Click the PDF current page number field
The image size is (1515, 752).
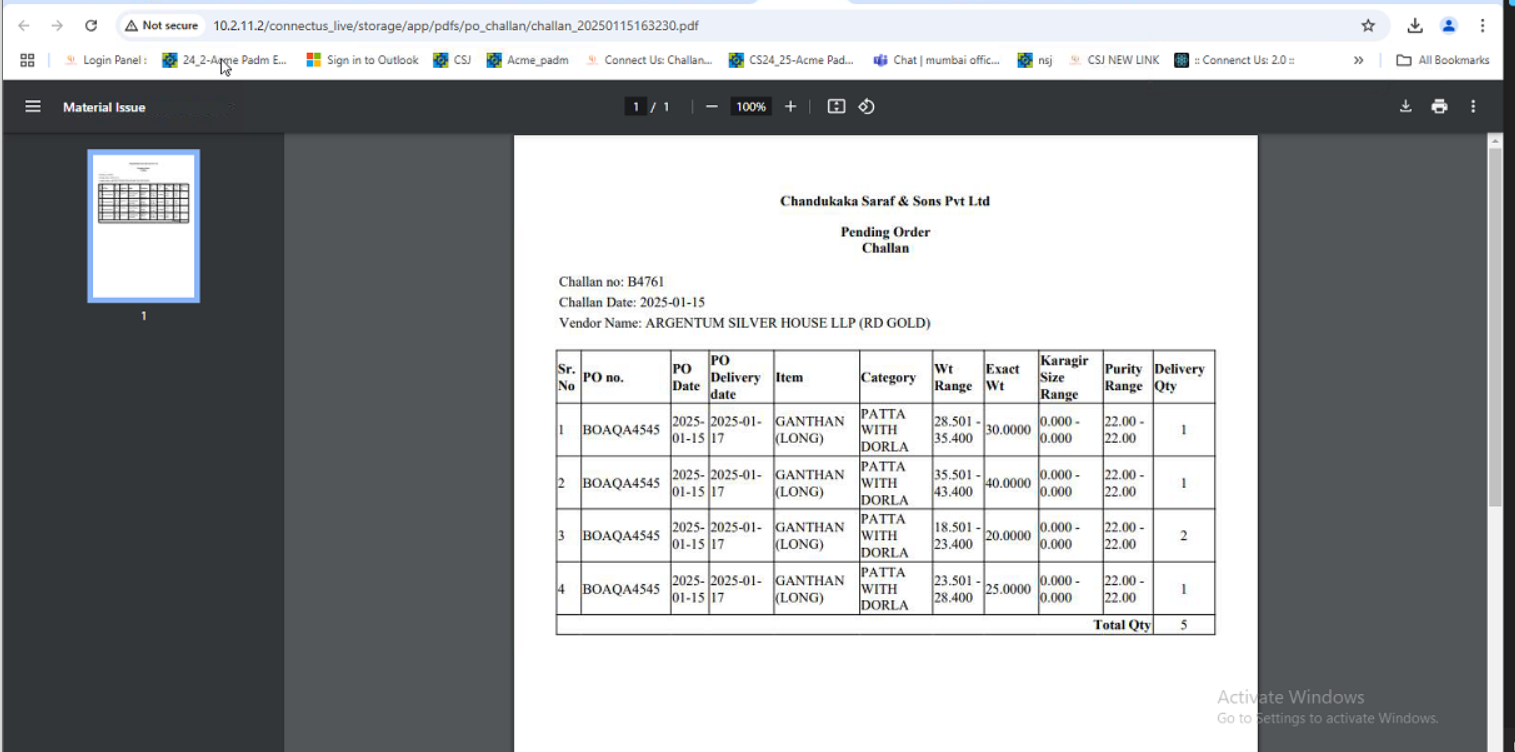tap(635, 106)
